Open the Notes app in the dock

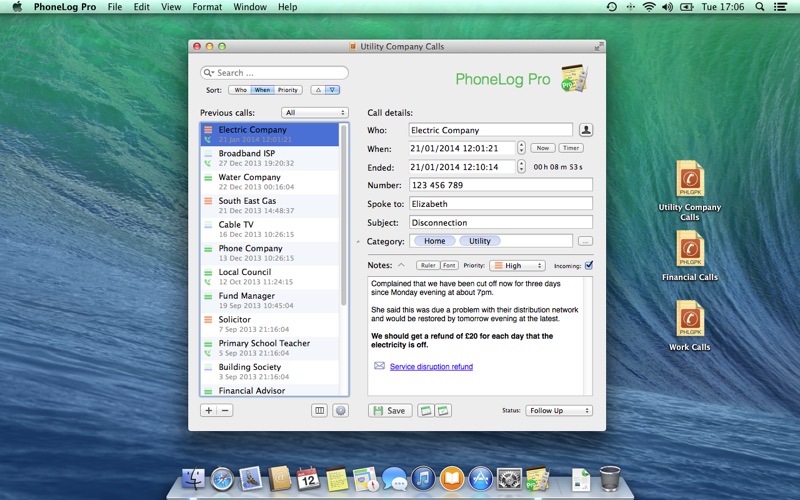(x=337, y=479)
